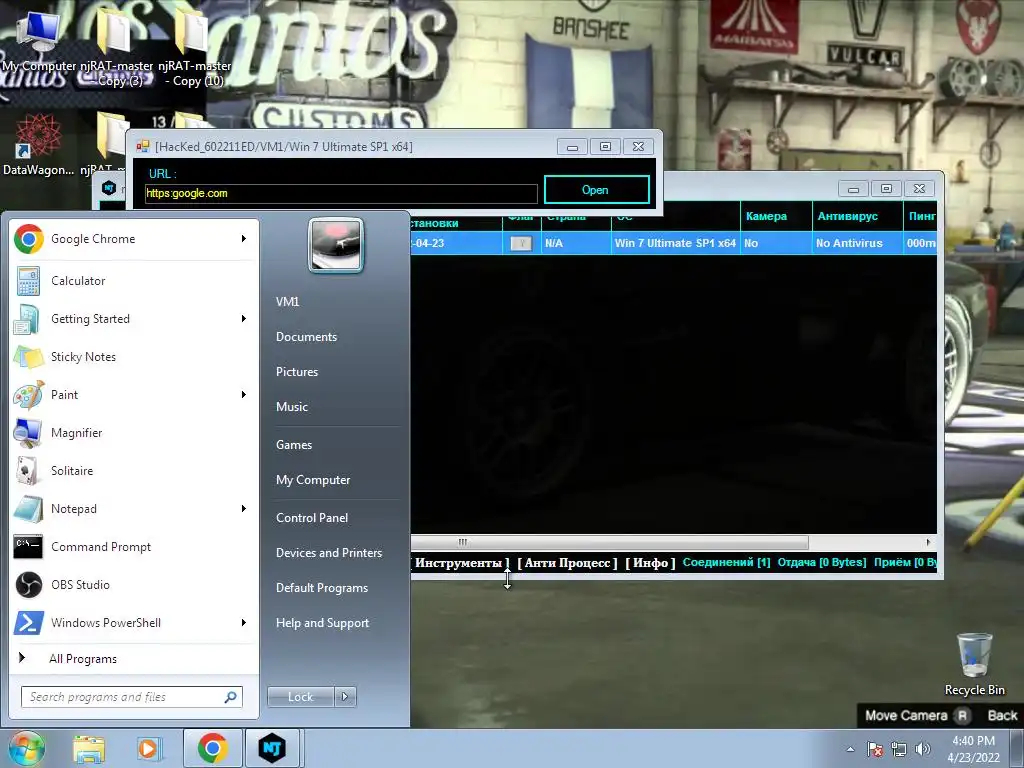Click the URL input field
Image resolution: width=1024 pixels, height=768 pixels.
pos(341,193)
